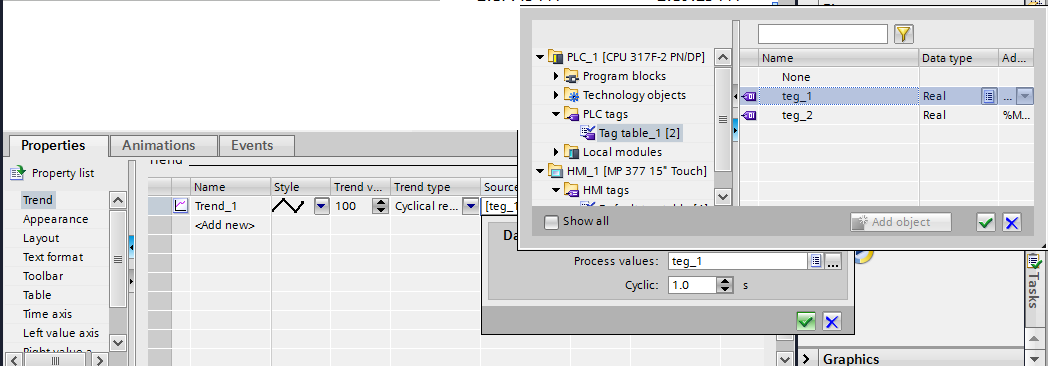1048x366 pixels.
Task: Confirm tag selection with green checkmark
Action: tap(985, 223)
